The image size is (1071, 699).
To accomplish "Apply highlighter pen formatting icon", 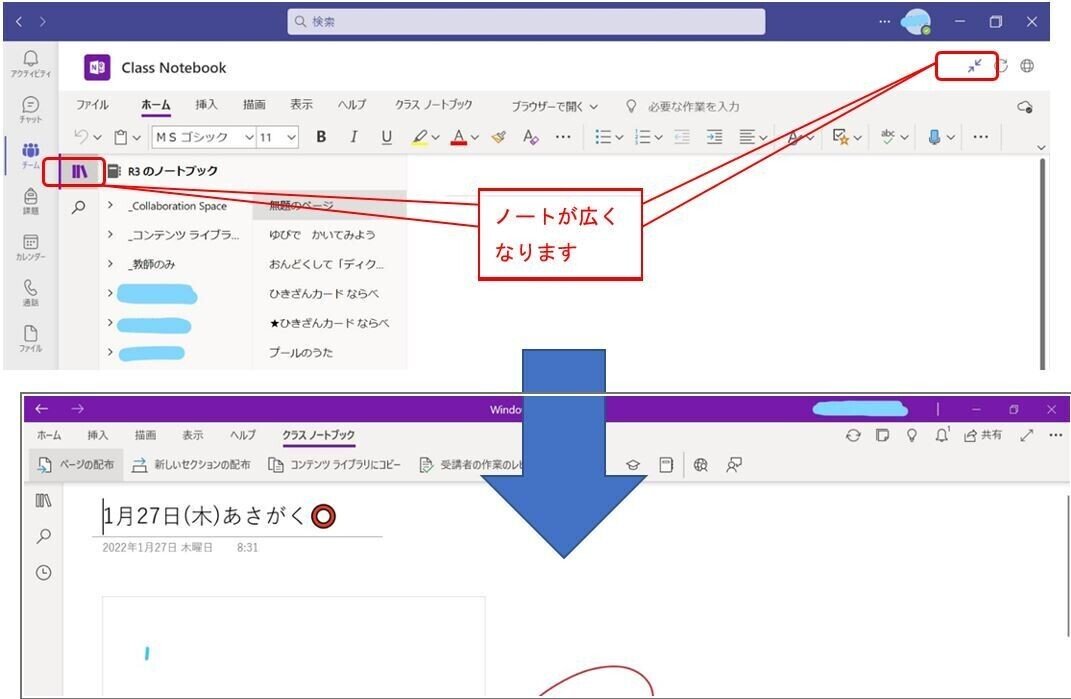I will [419, 137].
